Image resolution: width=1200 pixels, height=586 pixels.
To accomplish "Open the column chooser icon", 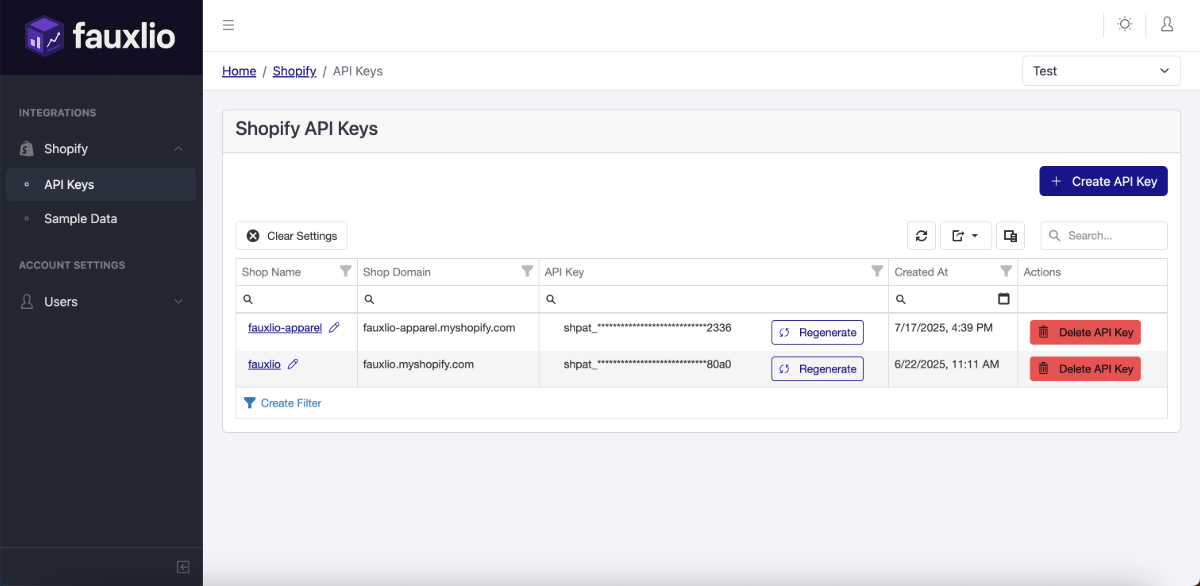I will point(1010,236).
